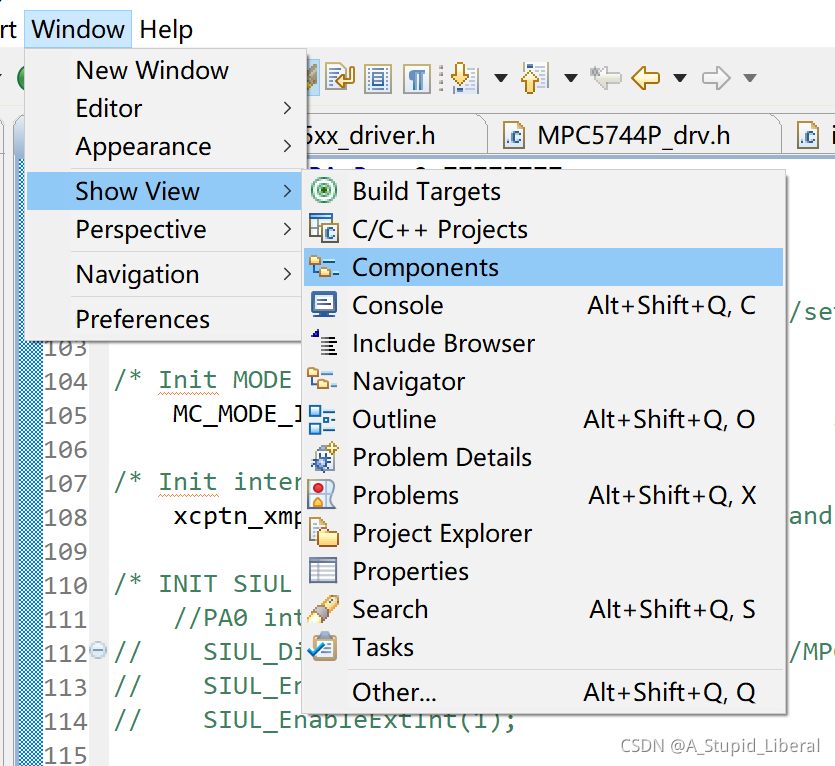The image size is (835, 766).
Task: Click the Back navigation yellow arrow
Action: click(646, 78)
